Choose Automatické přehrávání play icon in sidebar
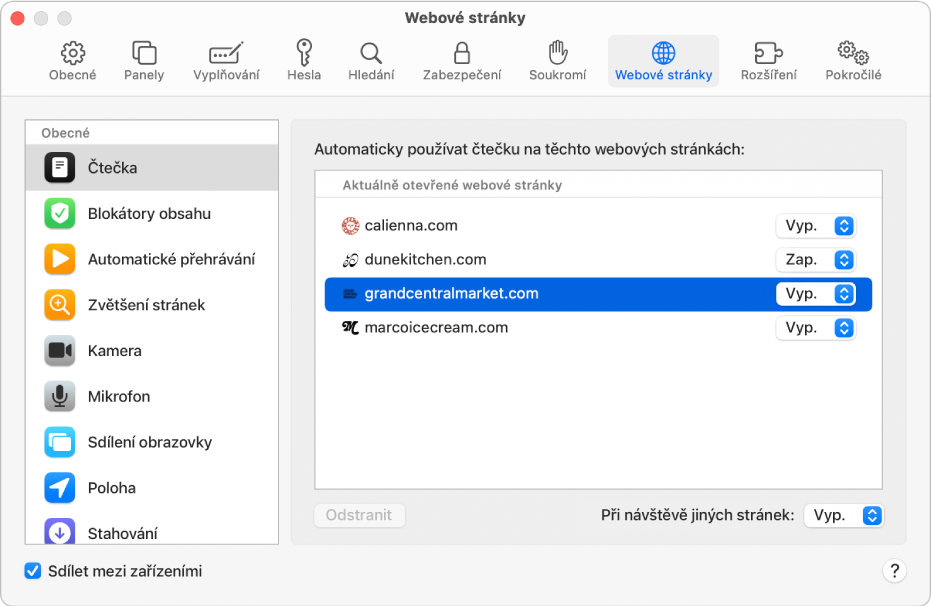Screen dimensions: 931x606 click(x=59, y=259)
